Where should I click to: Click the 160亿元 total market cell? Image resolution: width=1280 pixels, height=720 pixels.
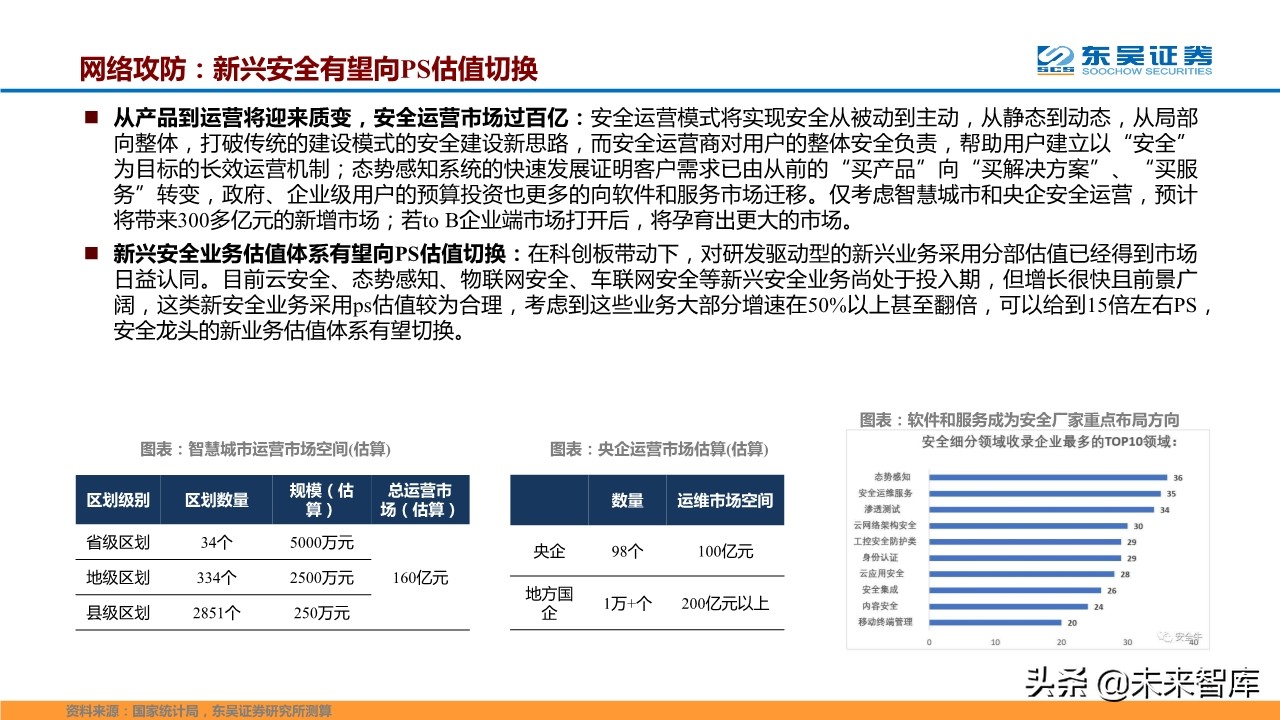(x=420, y=577)
